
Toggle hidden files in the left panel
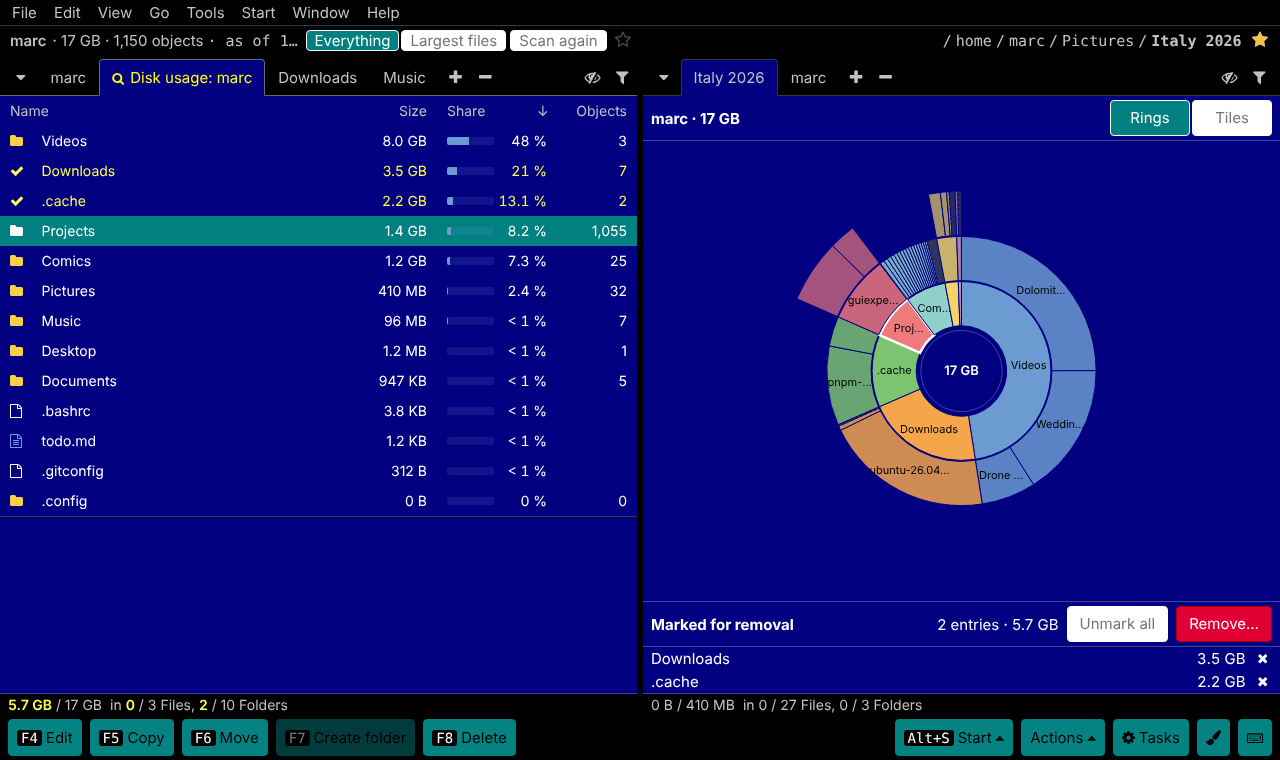coord(592,78)
